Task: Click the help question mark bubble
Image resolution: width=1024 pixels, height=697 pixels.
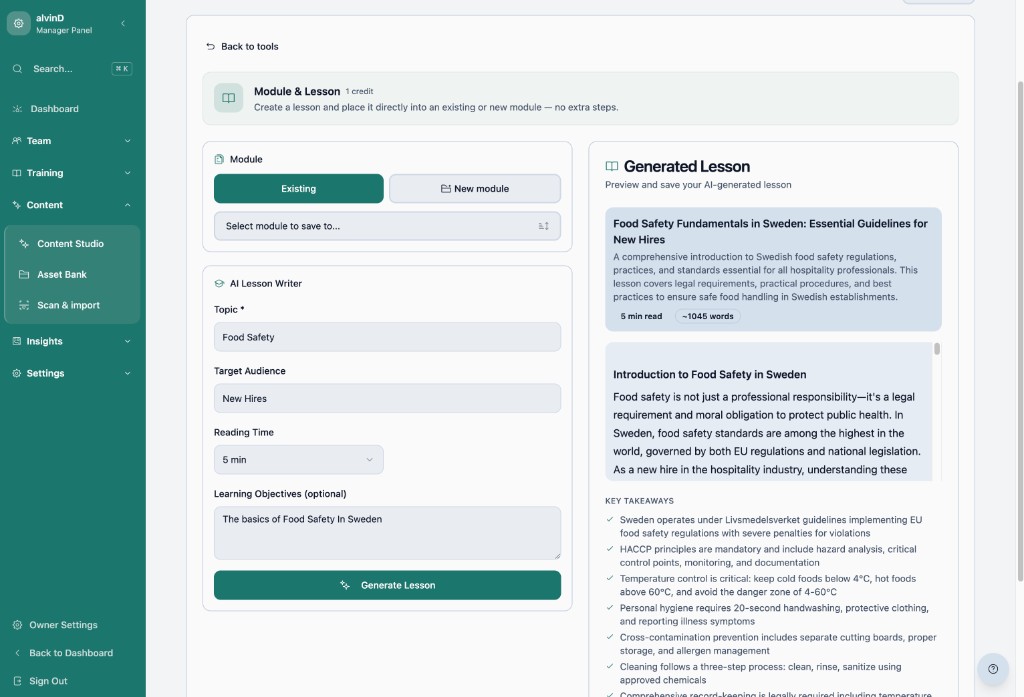Action: [x=993, y=668]
